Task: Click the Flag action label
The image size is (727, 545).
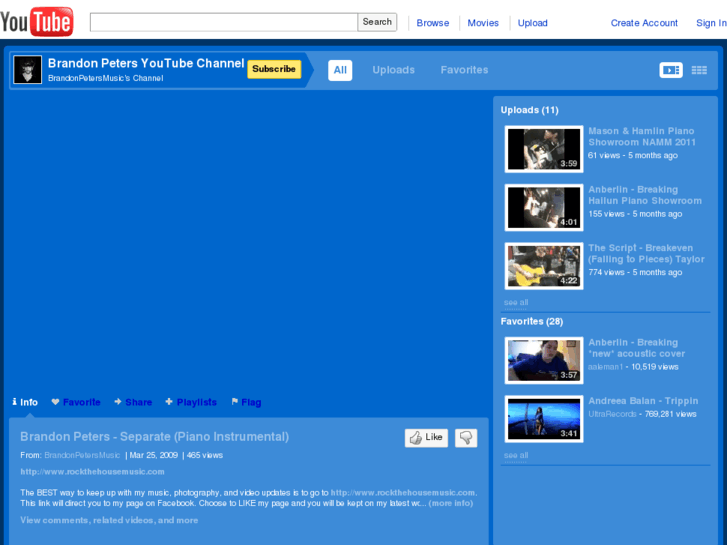Action: tap(251, 402)
